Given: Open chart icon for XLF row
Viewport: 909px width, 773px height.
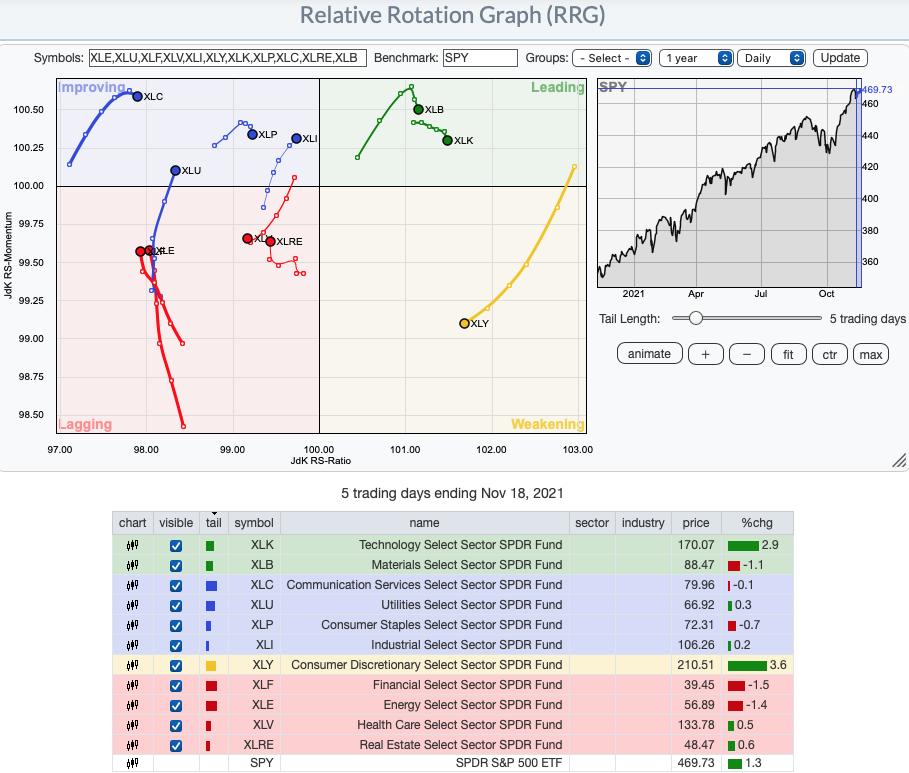Looking at the screenshot, I should (x=132, y=685).
